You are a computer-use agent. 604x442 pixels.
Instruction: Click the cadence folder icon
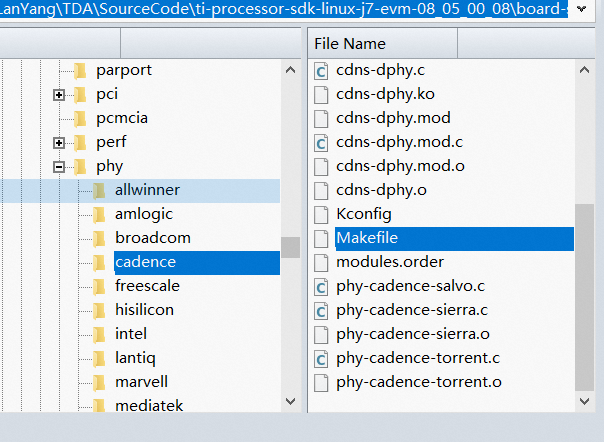(x=99, y=263)
